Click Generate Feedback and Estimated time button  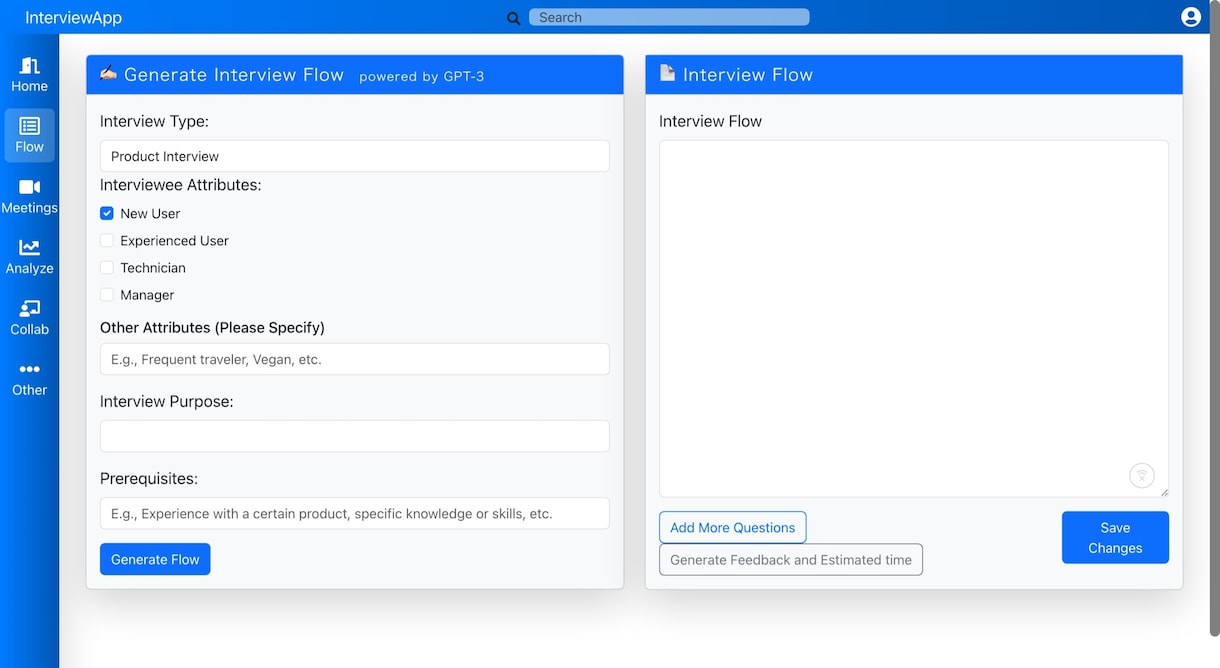point(791,559)
